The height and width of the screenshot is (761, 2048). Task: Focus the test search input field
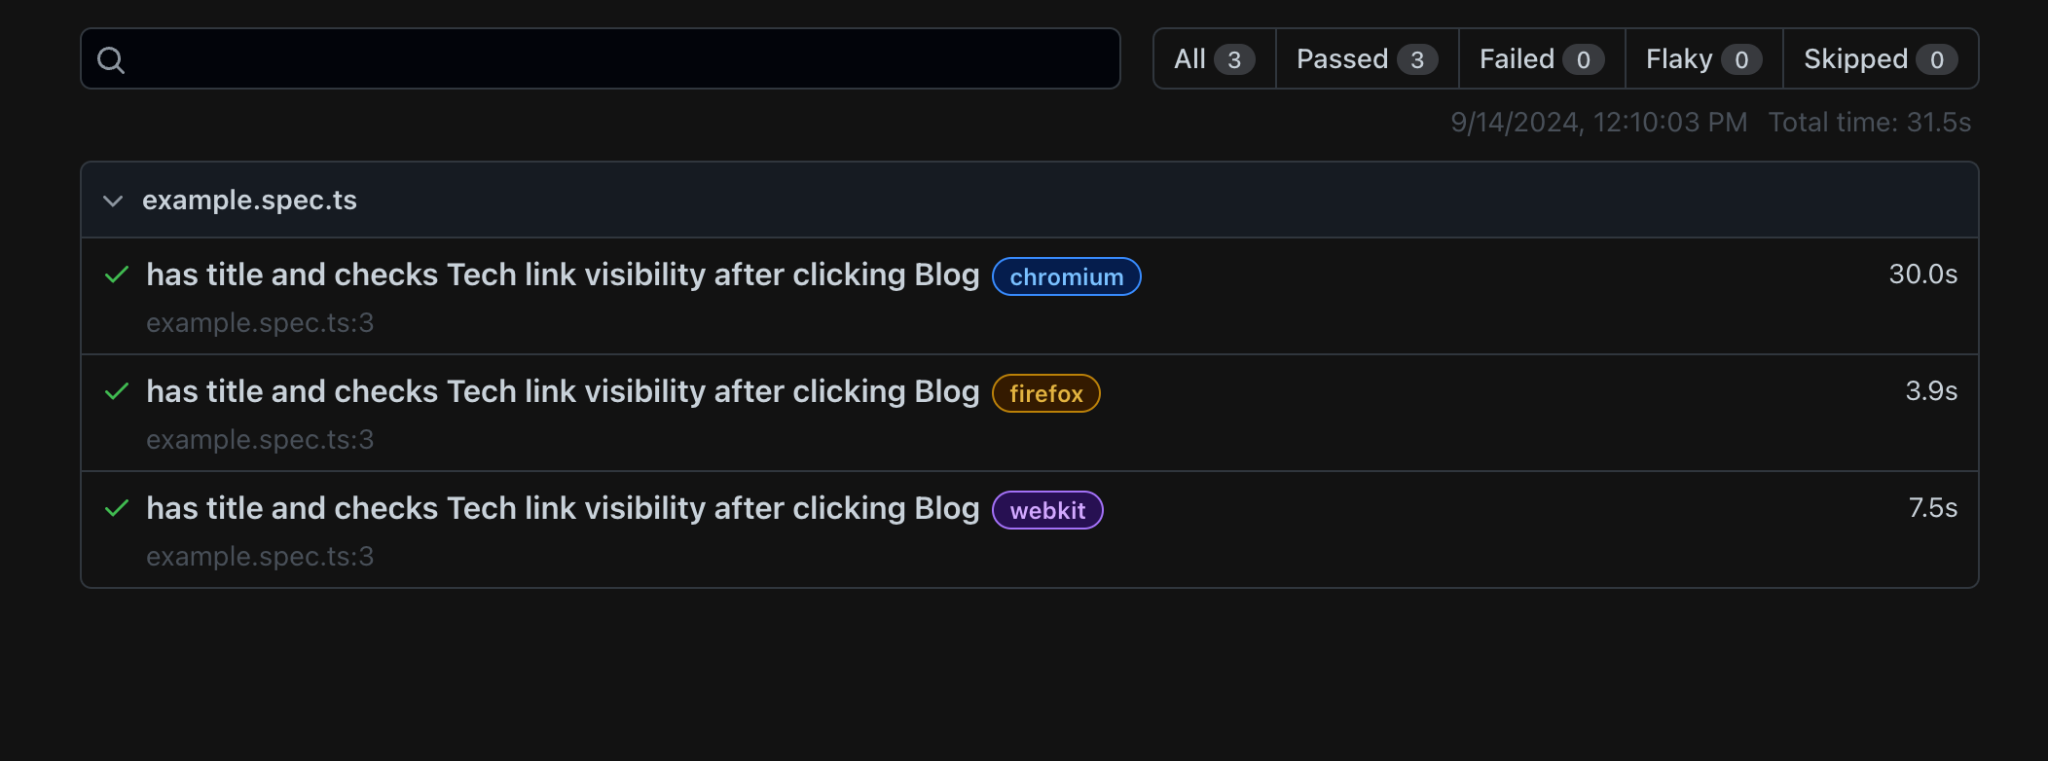[x=620, y=59]
